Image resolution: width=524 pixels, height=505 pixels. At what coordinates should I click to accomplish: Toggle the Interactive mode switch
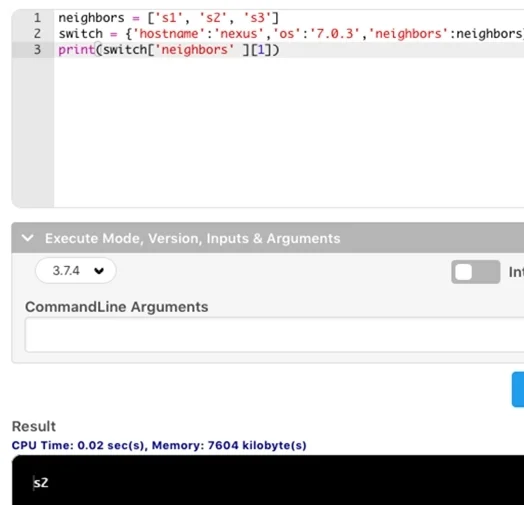476,272
